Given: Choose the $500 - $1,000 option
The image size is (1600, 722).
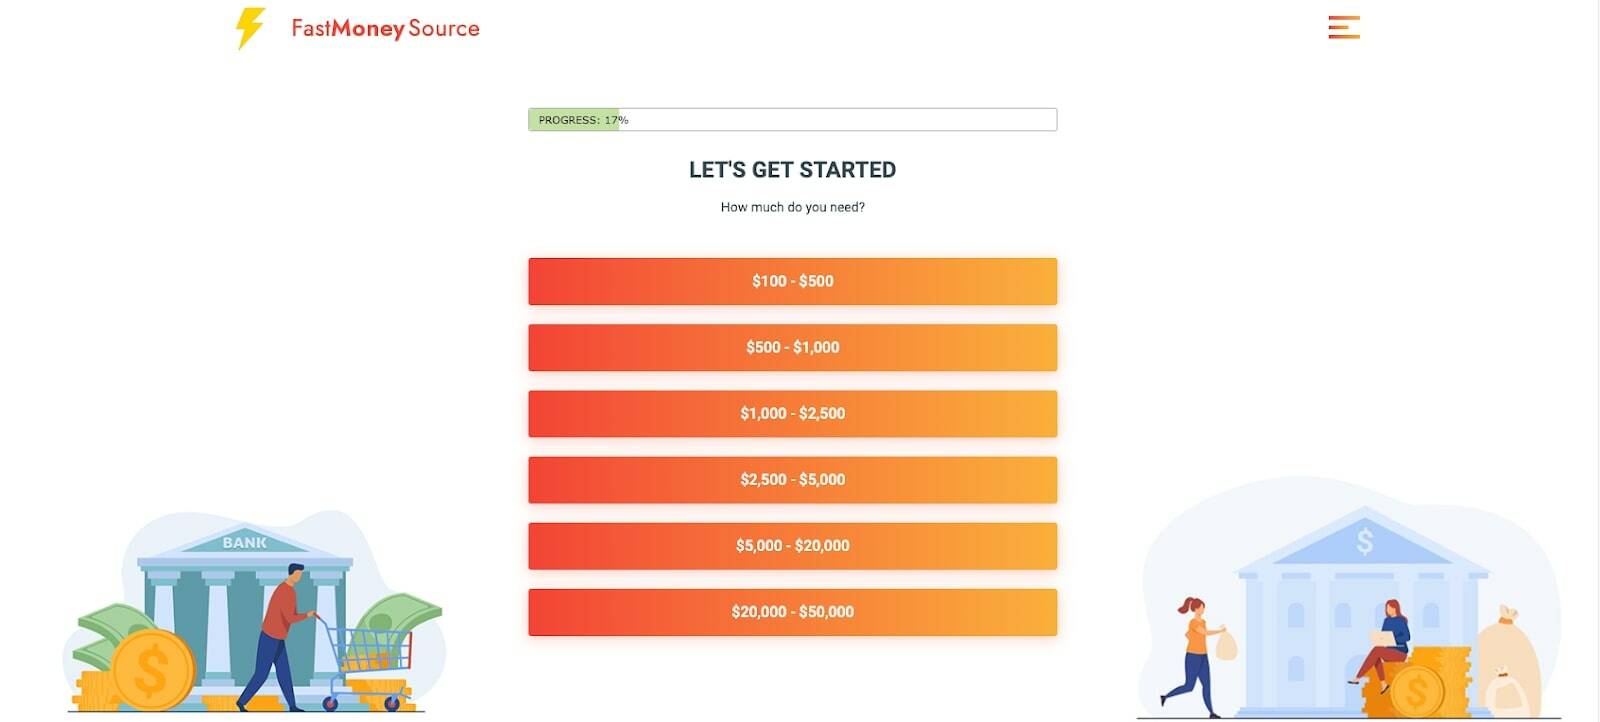Looking at the screenshot, I should (x=792, y=347).
